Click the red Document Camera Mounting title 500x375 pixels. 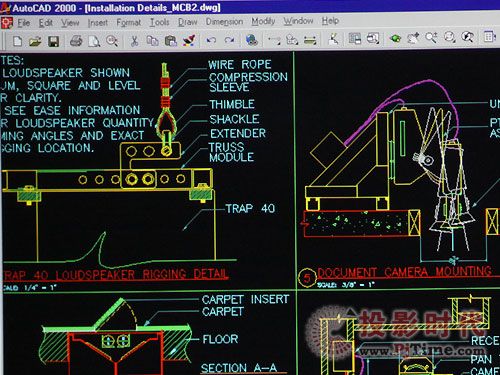click(404, 272)
